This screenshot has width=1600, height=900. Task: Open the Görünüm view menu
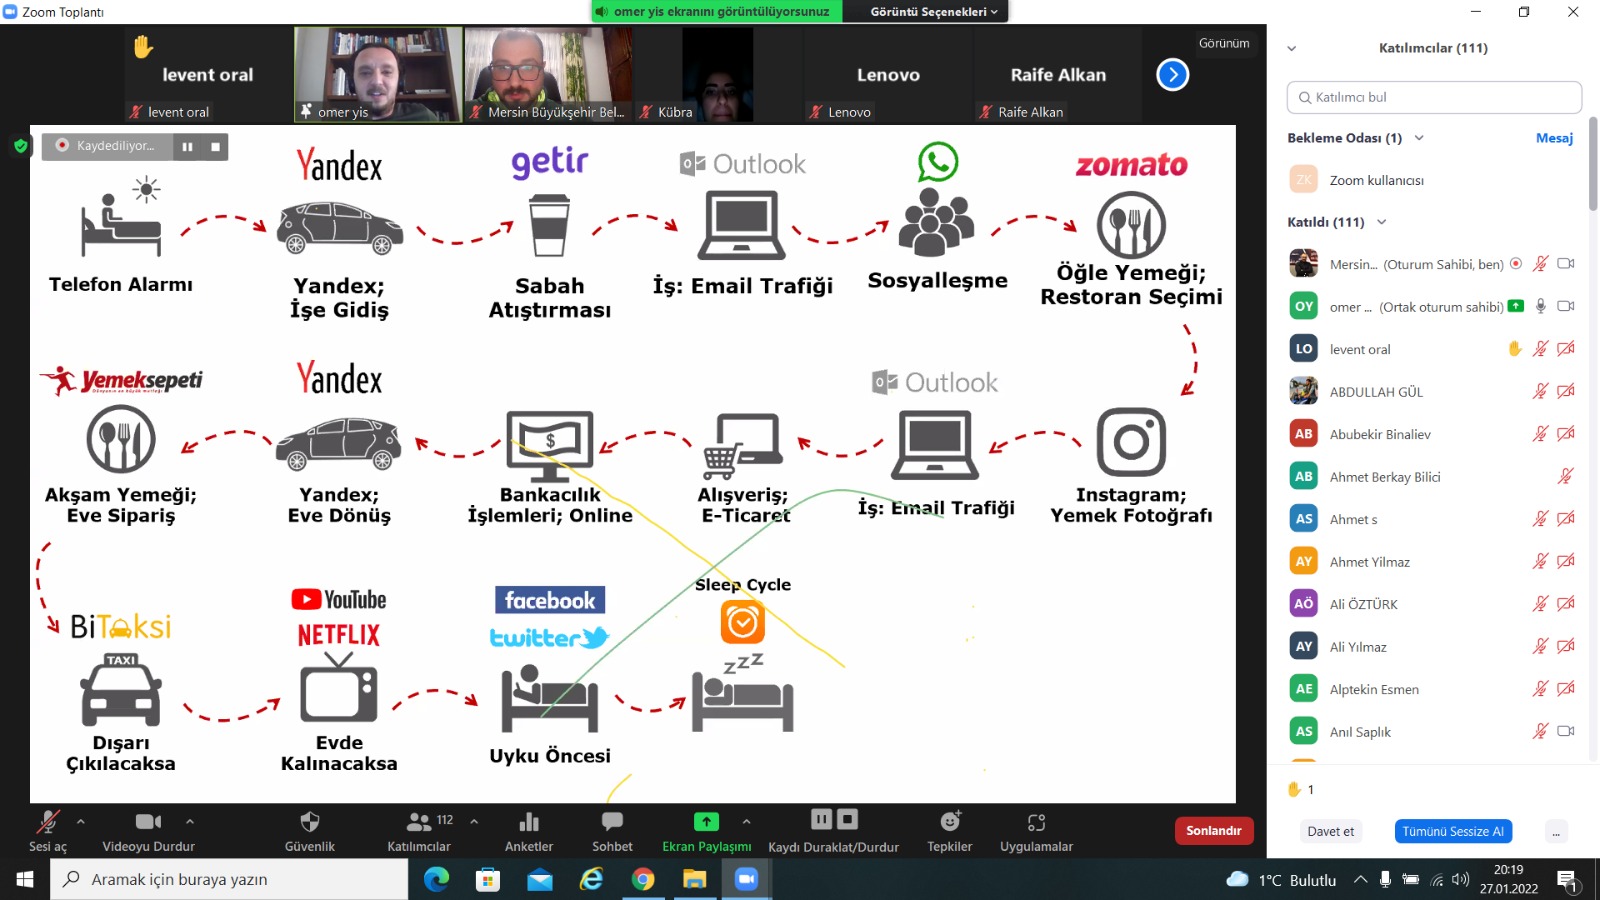coord(1224,43)
